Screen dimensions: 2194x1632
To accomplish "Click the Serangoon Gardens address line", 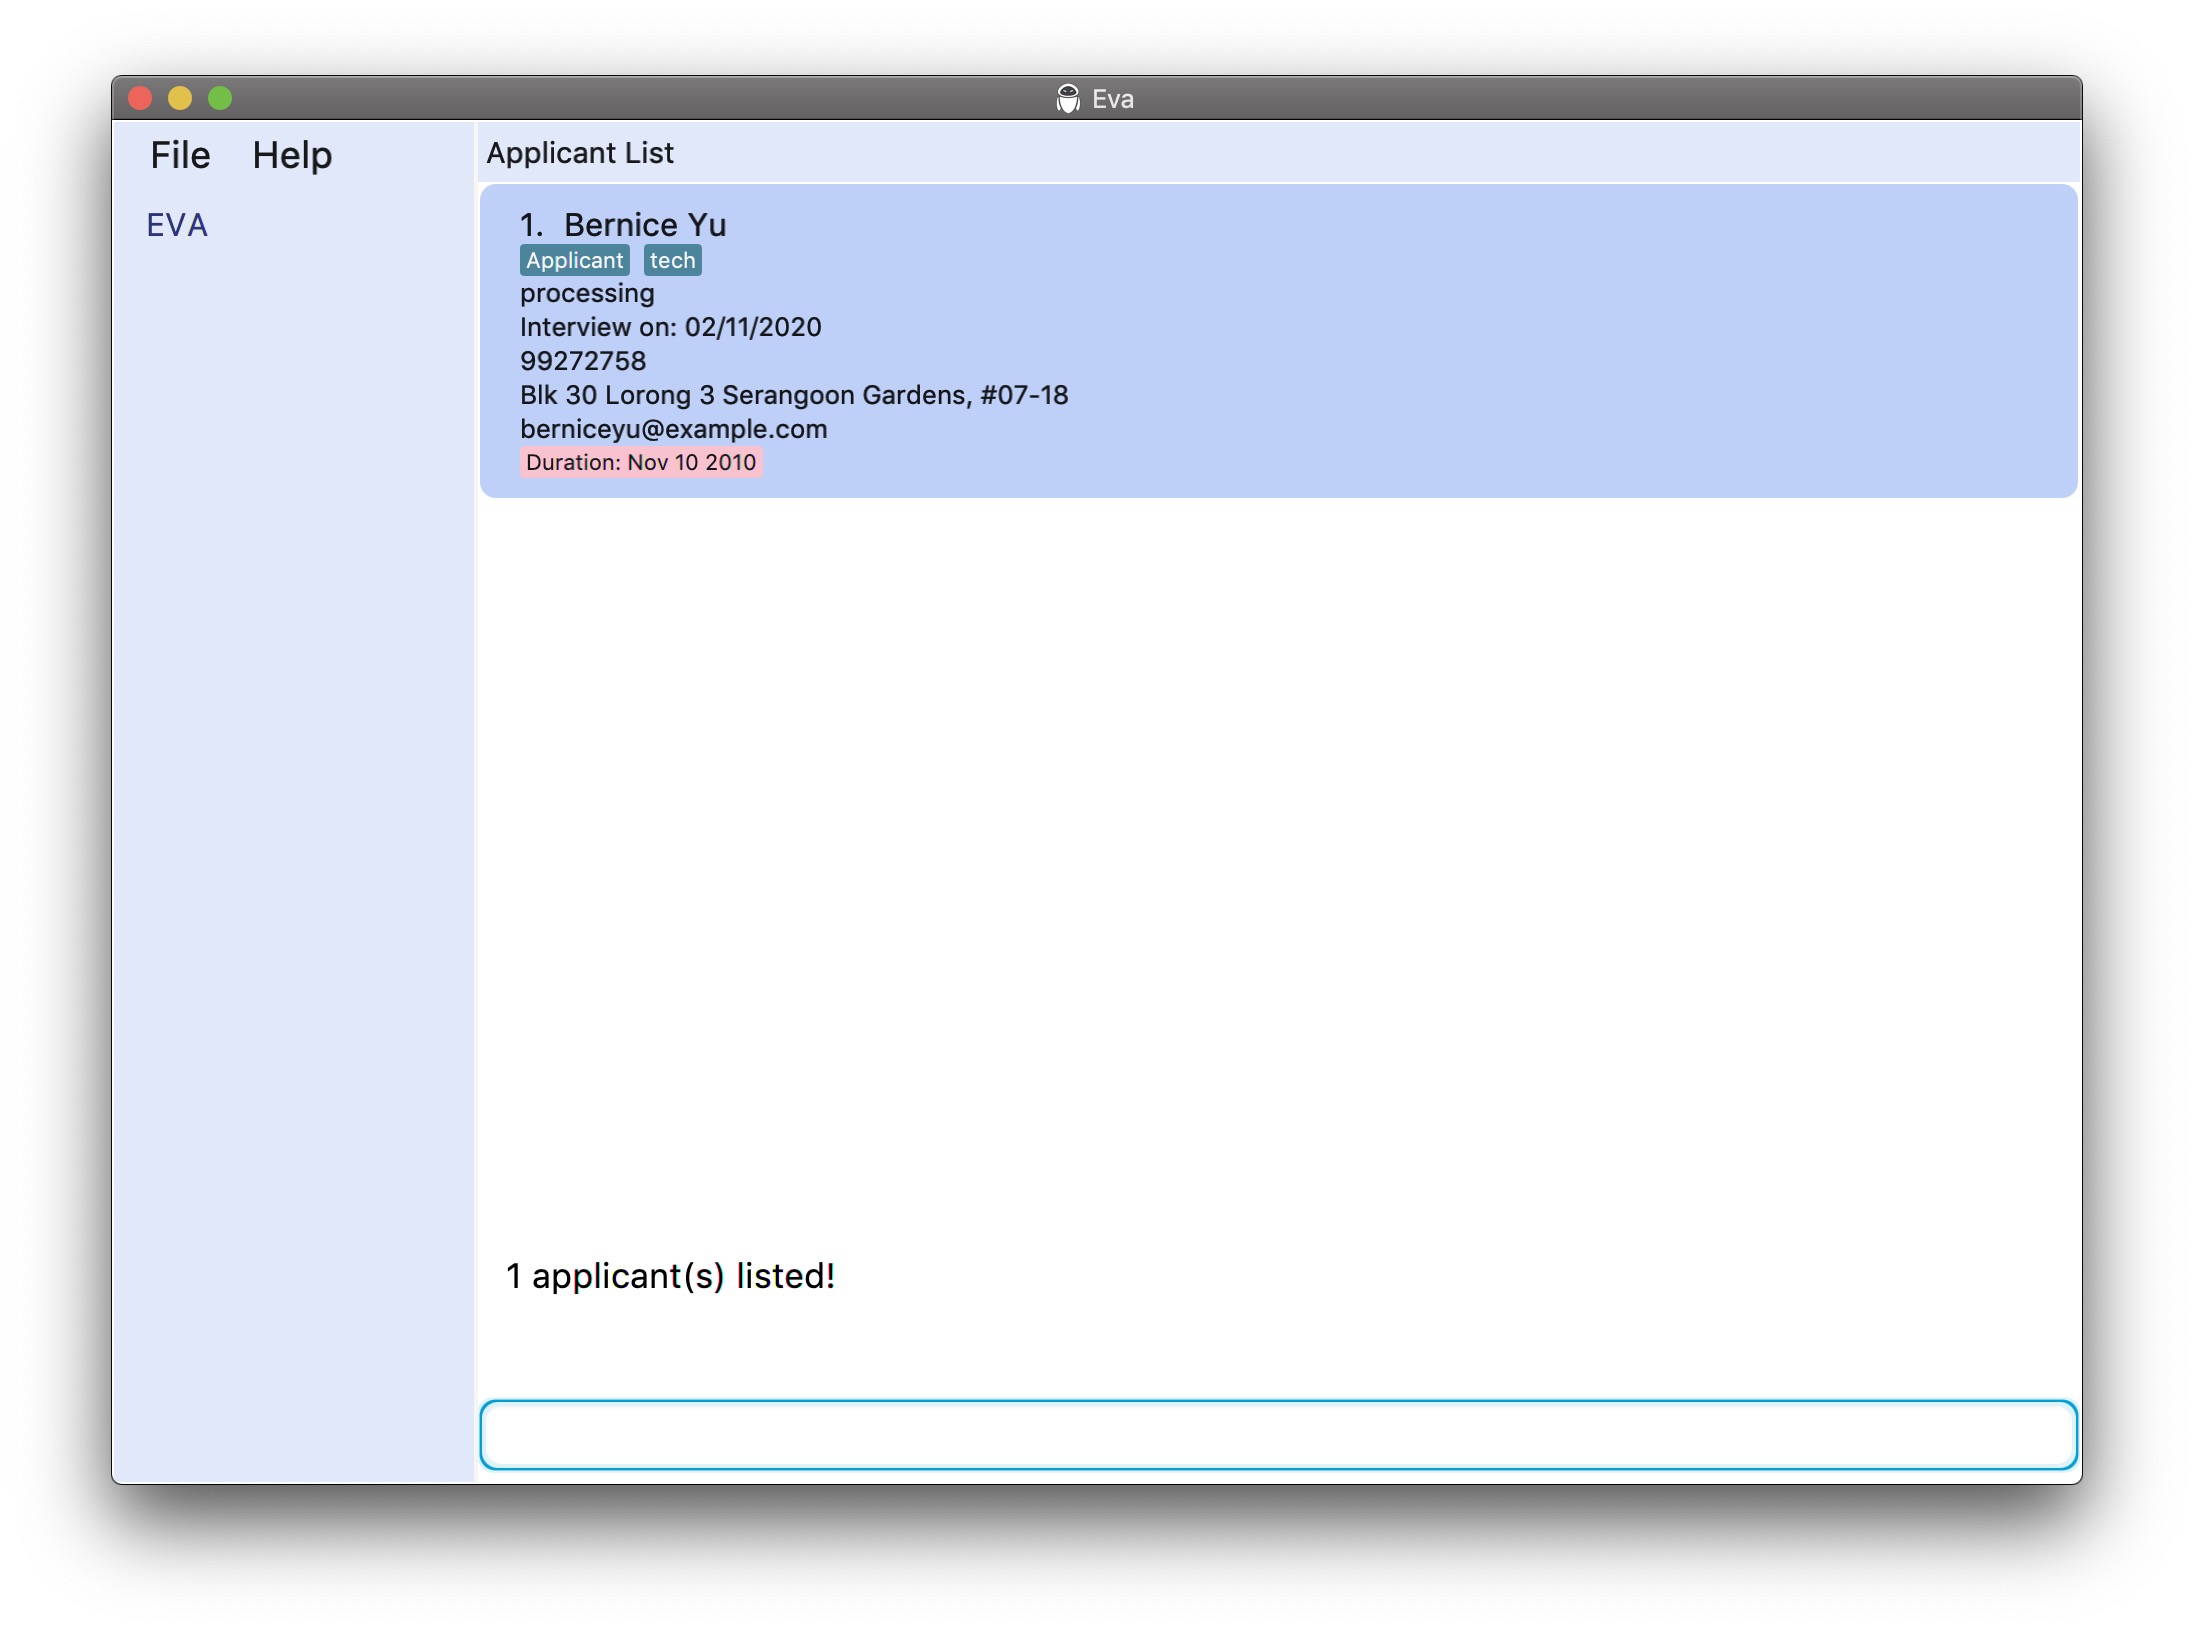I will [x=794, y=395].
